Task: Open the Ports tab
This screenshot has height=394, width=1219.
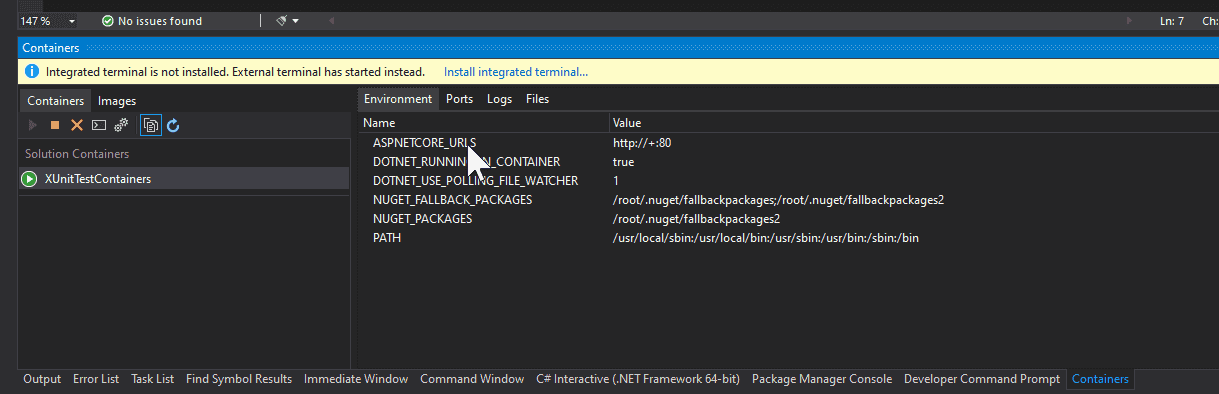Action: [460, 99]
